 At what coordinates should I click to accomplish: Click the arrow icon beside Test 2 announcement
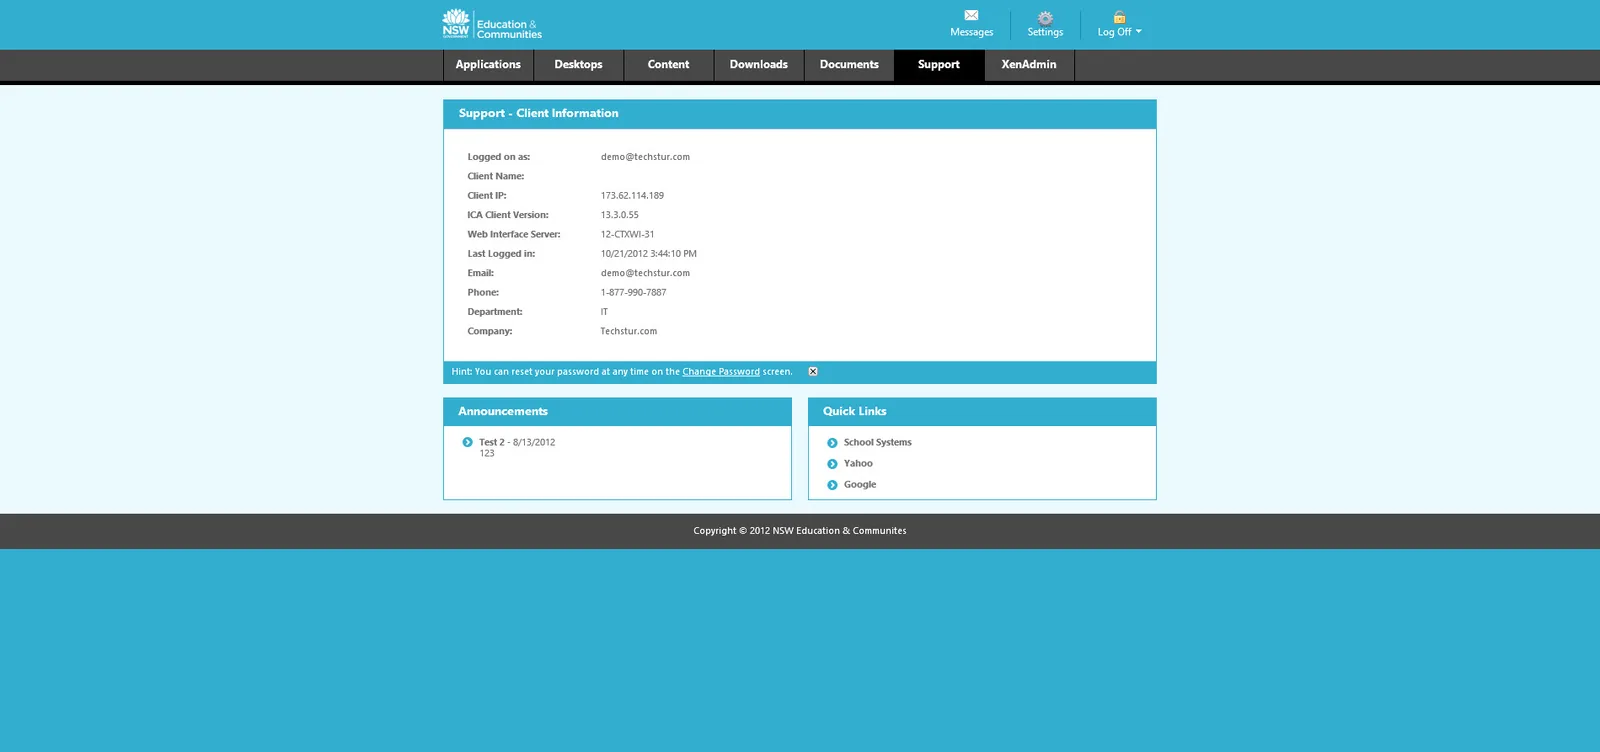(x=467, y=442)
